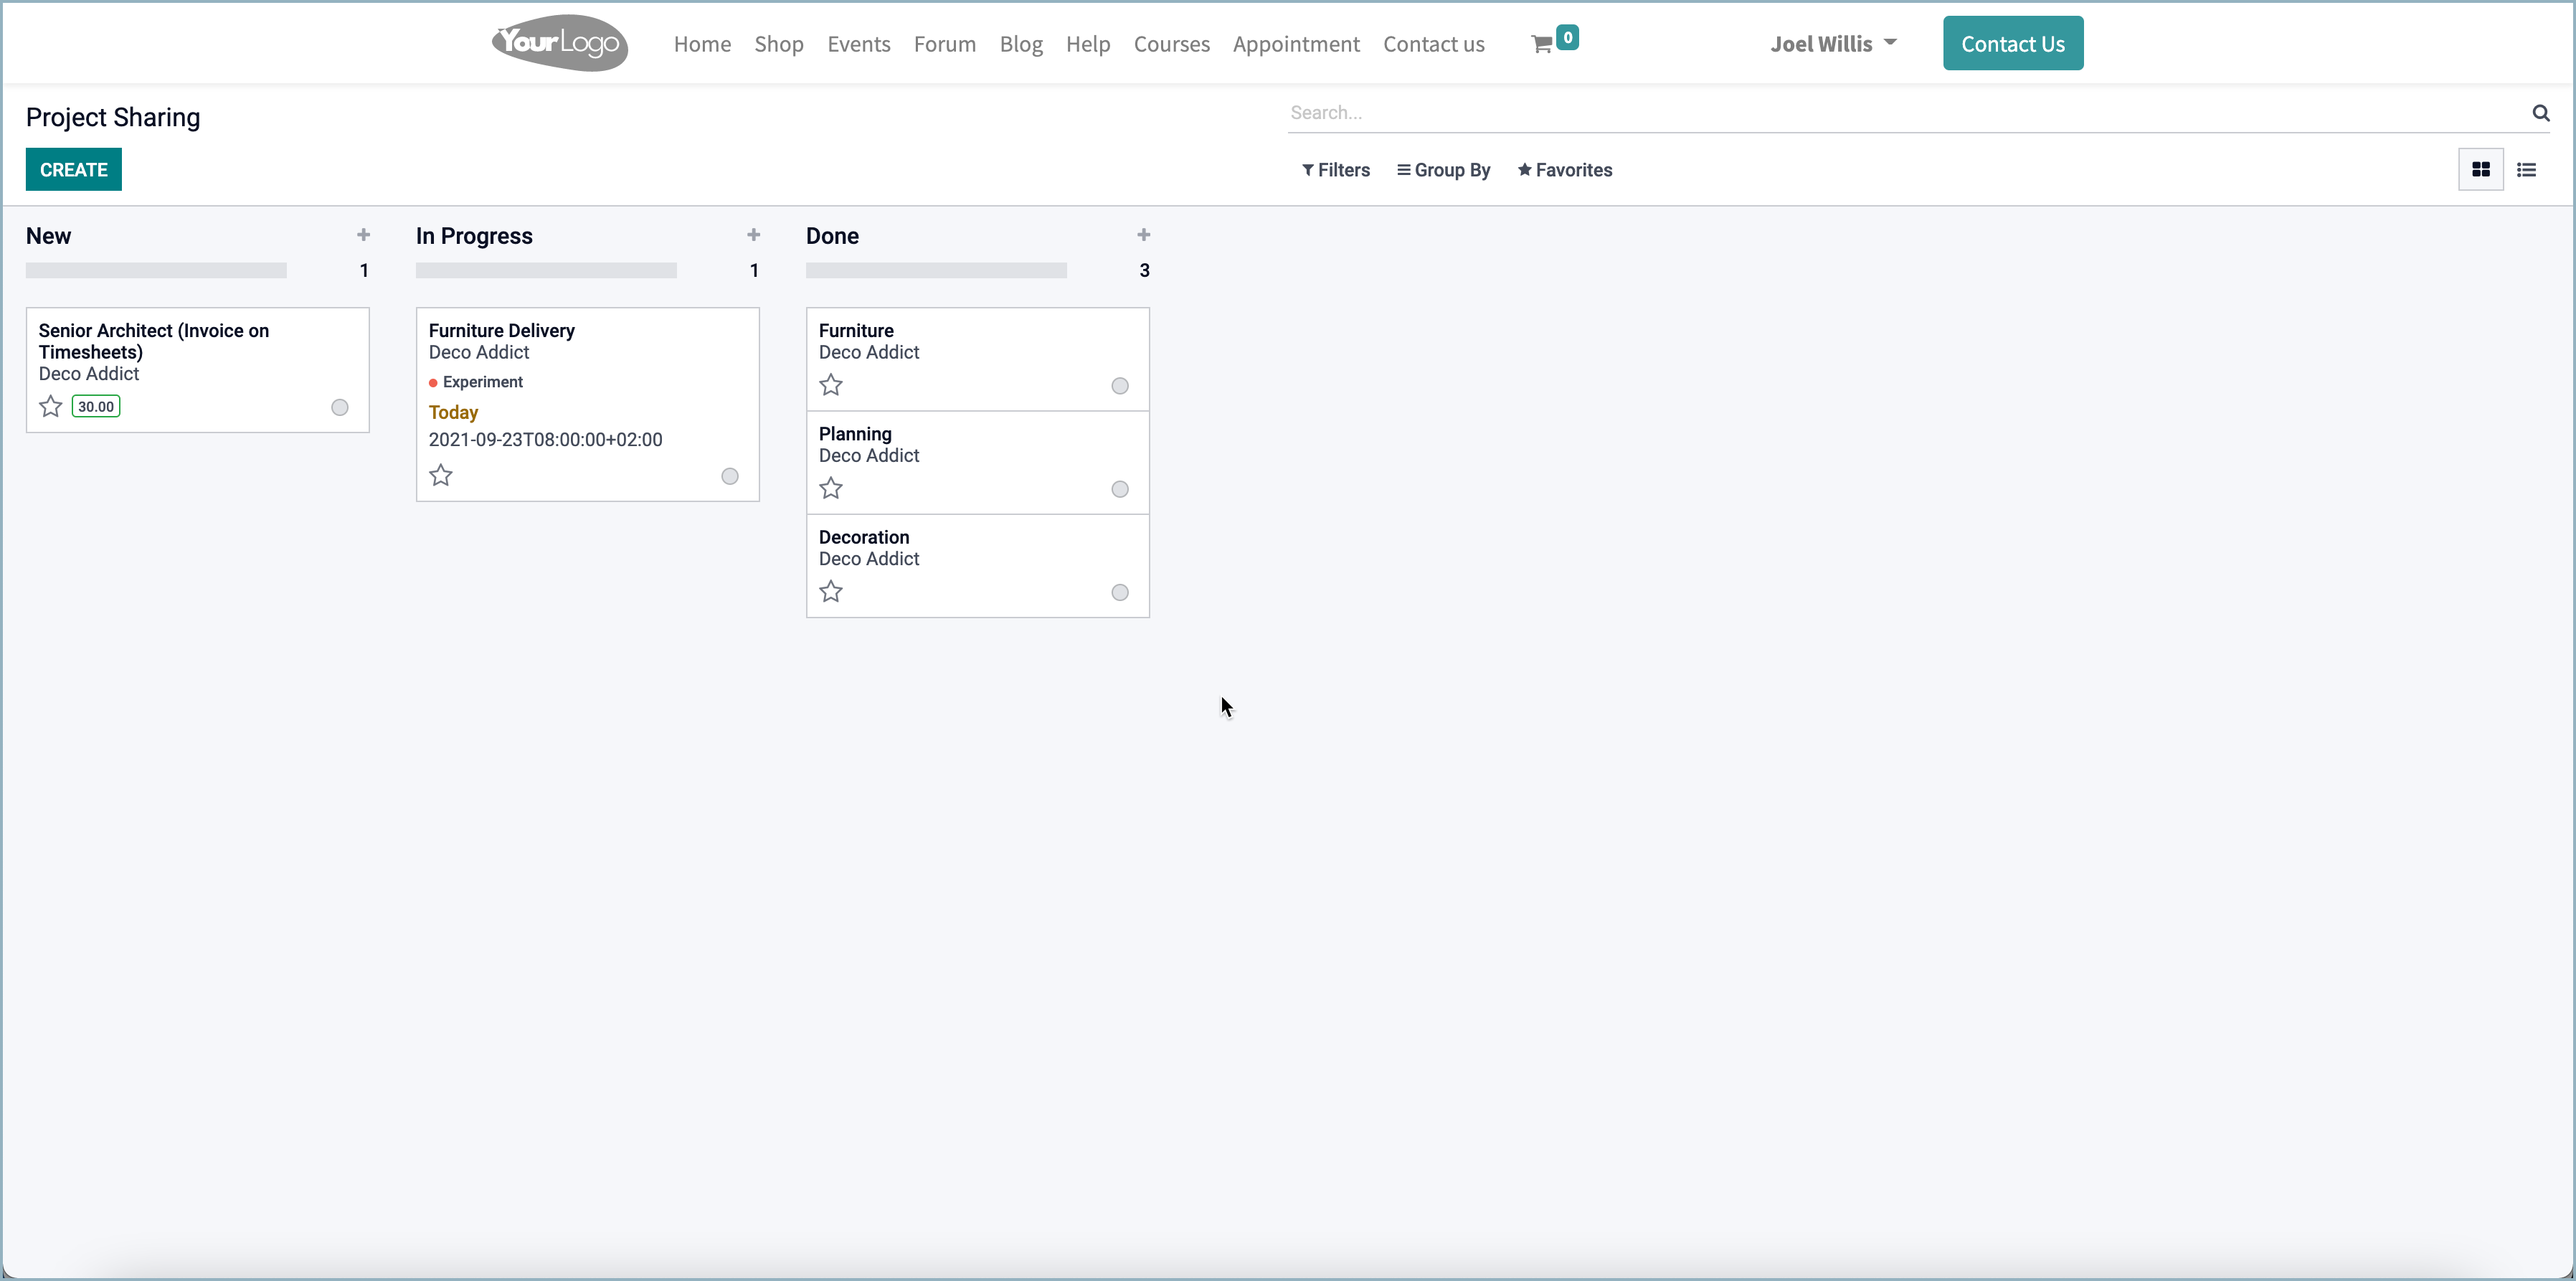Mark Furniture Delivery as favorite
This screenshot has width=2576, height=1281.
(x=441, y=475)
